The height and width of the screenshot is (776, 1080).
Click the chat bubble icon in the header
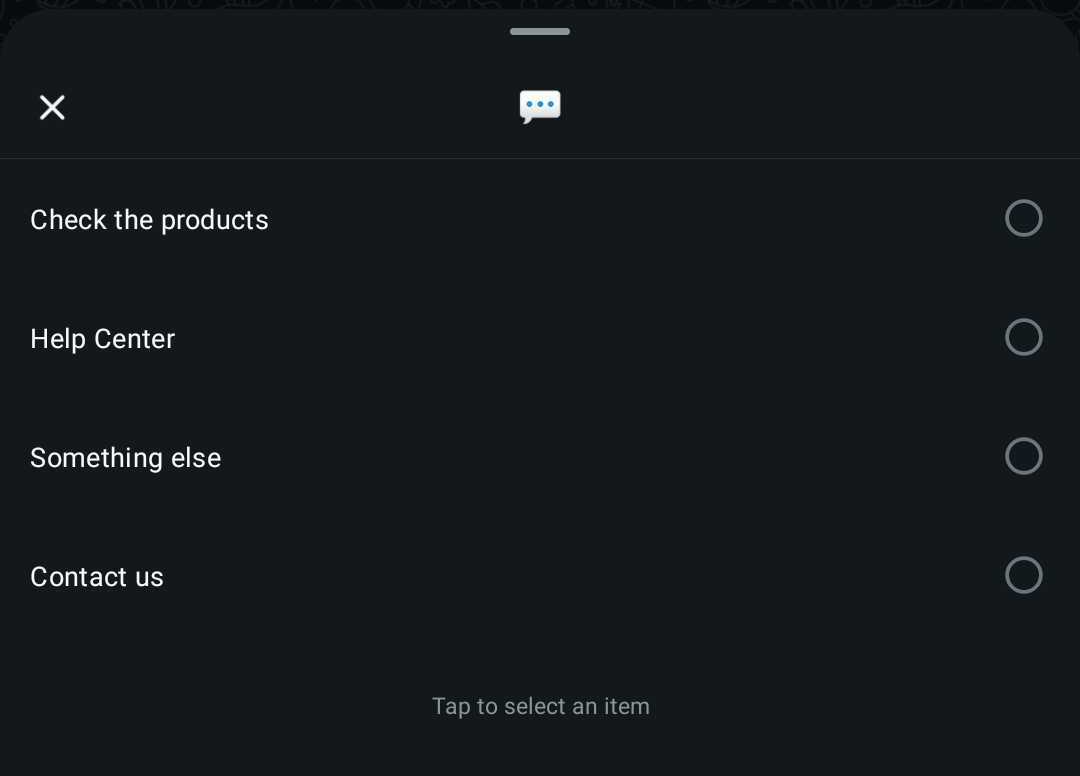pyautogui.click(x=540, y=106)
